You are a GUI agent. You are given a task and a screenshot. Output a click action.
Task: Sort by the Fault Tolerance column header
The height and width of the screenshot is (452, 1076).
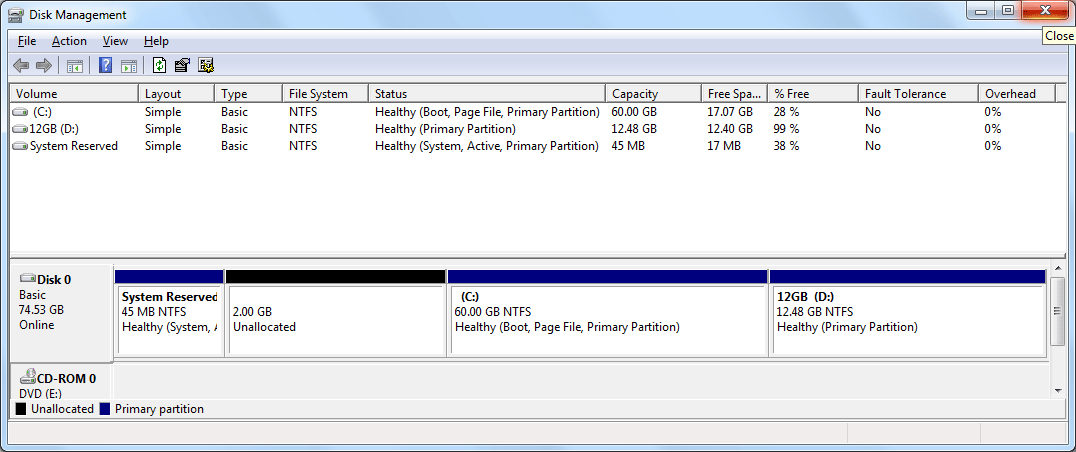point(919,94)
